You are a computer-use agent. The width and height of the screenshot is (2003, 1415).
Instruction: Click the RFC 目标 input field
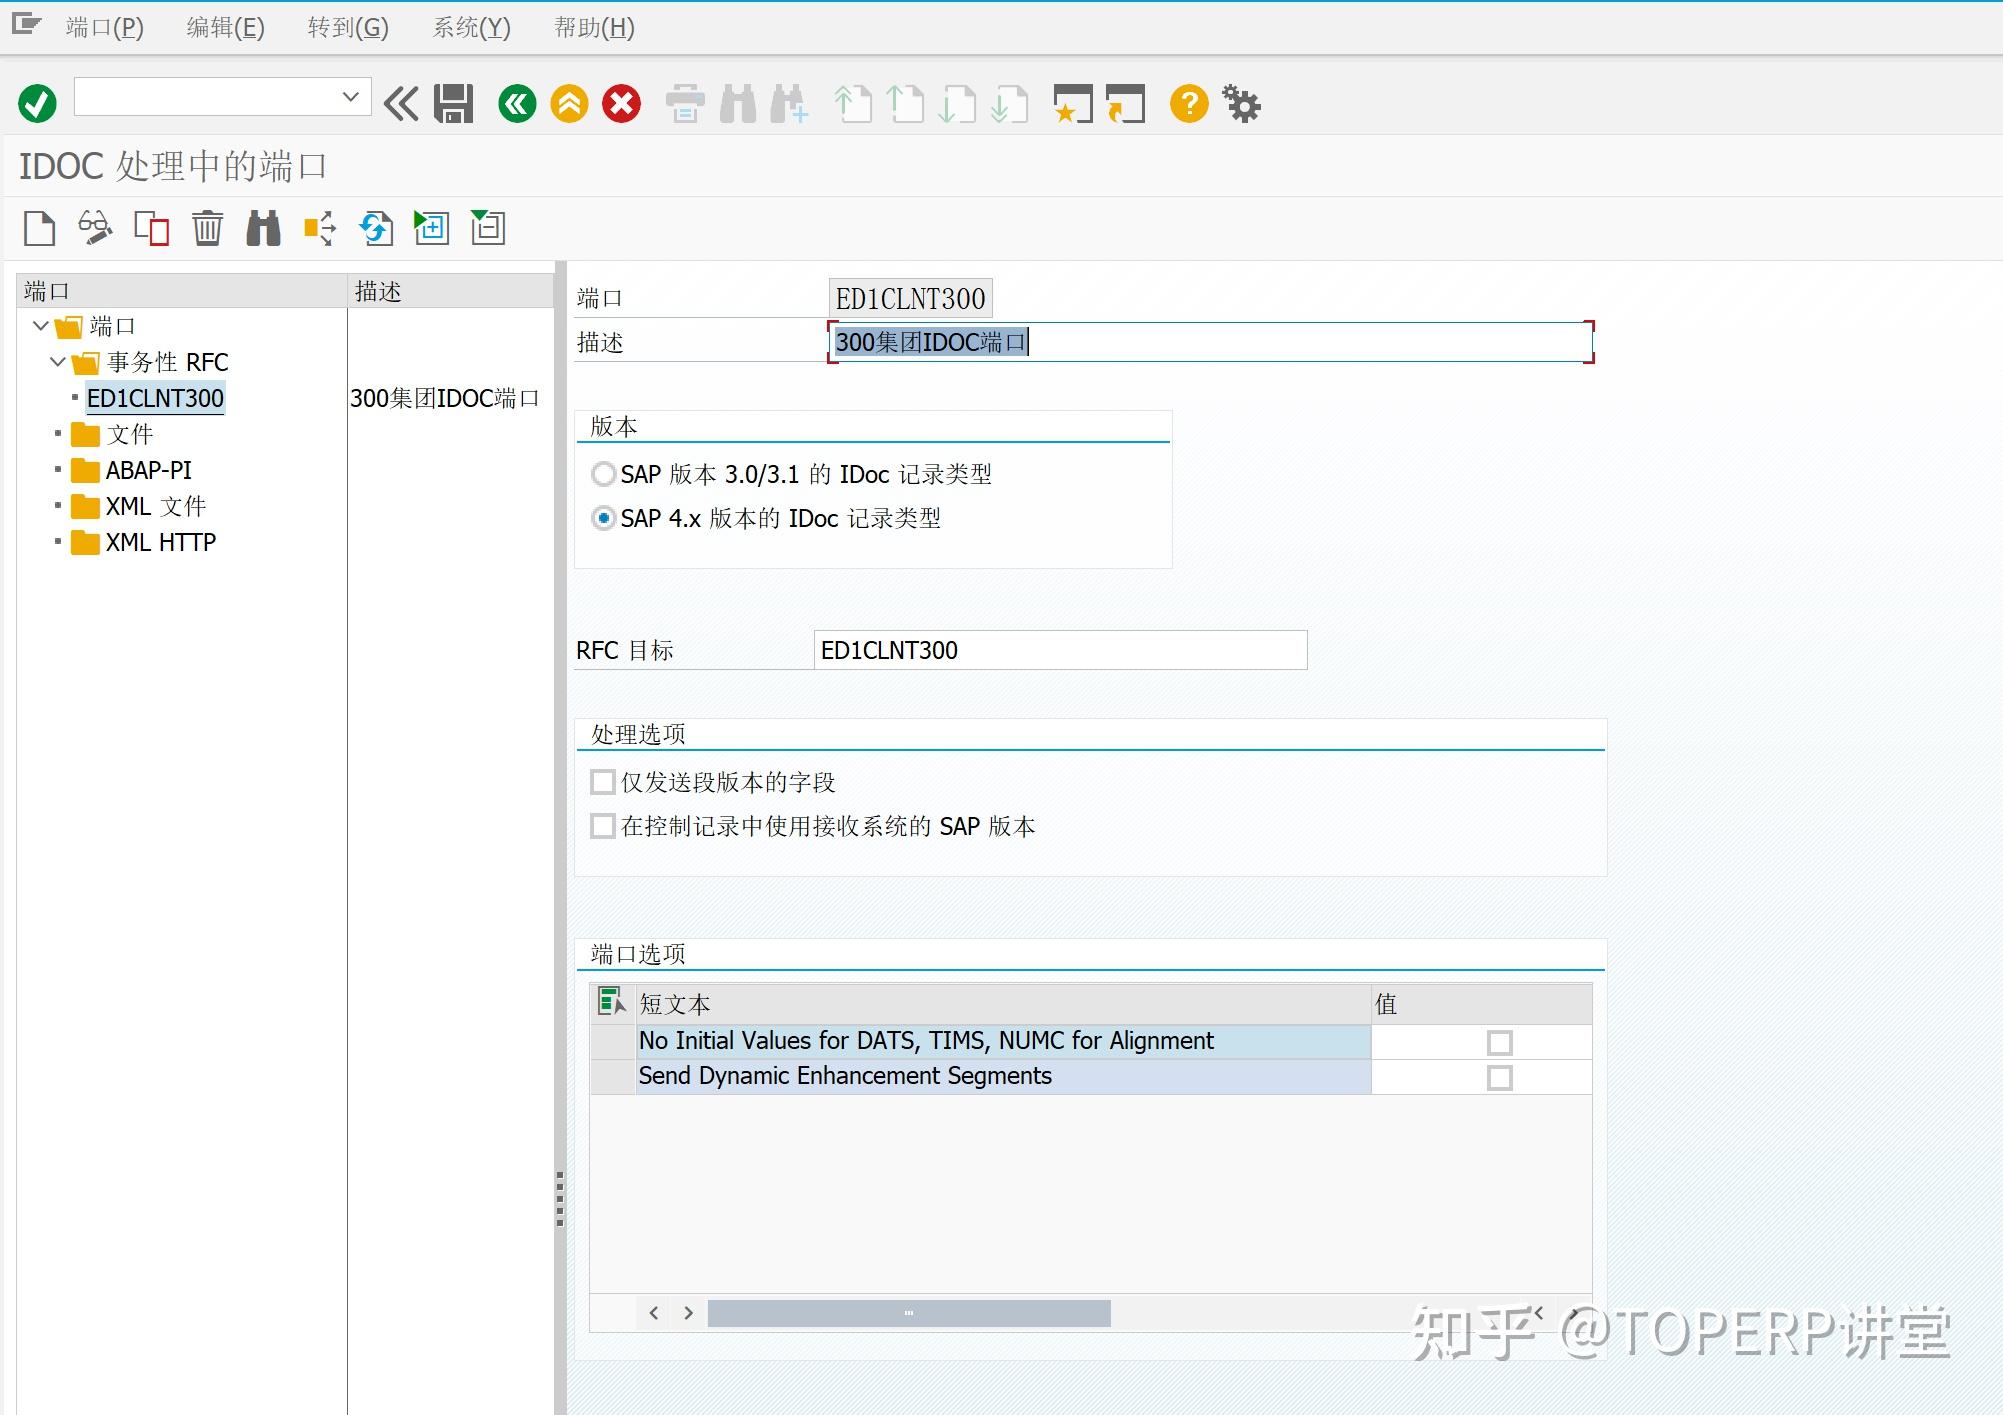click(x=1060, y=650)
